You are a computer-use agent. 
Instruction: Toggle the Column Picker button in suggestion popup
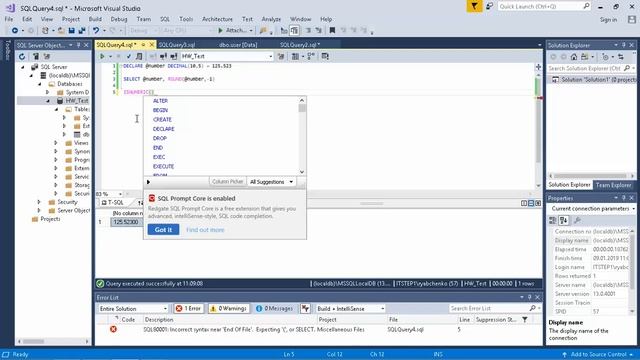pyautogui.click(x=227, y=182)
